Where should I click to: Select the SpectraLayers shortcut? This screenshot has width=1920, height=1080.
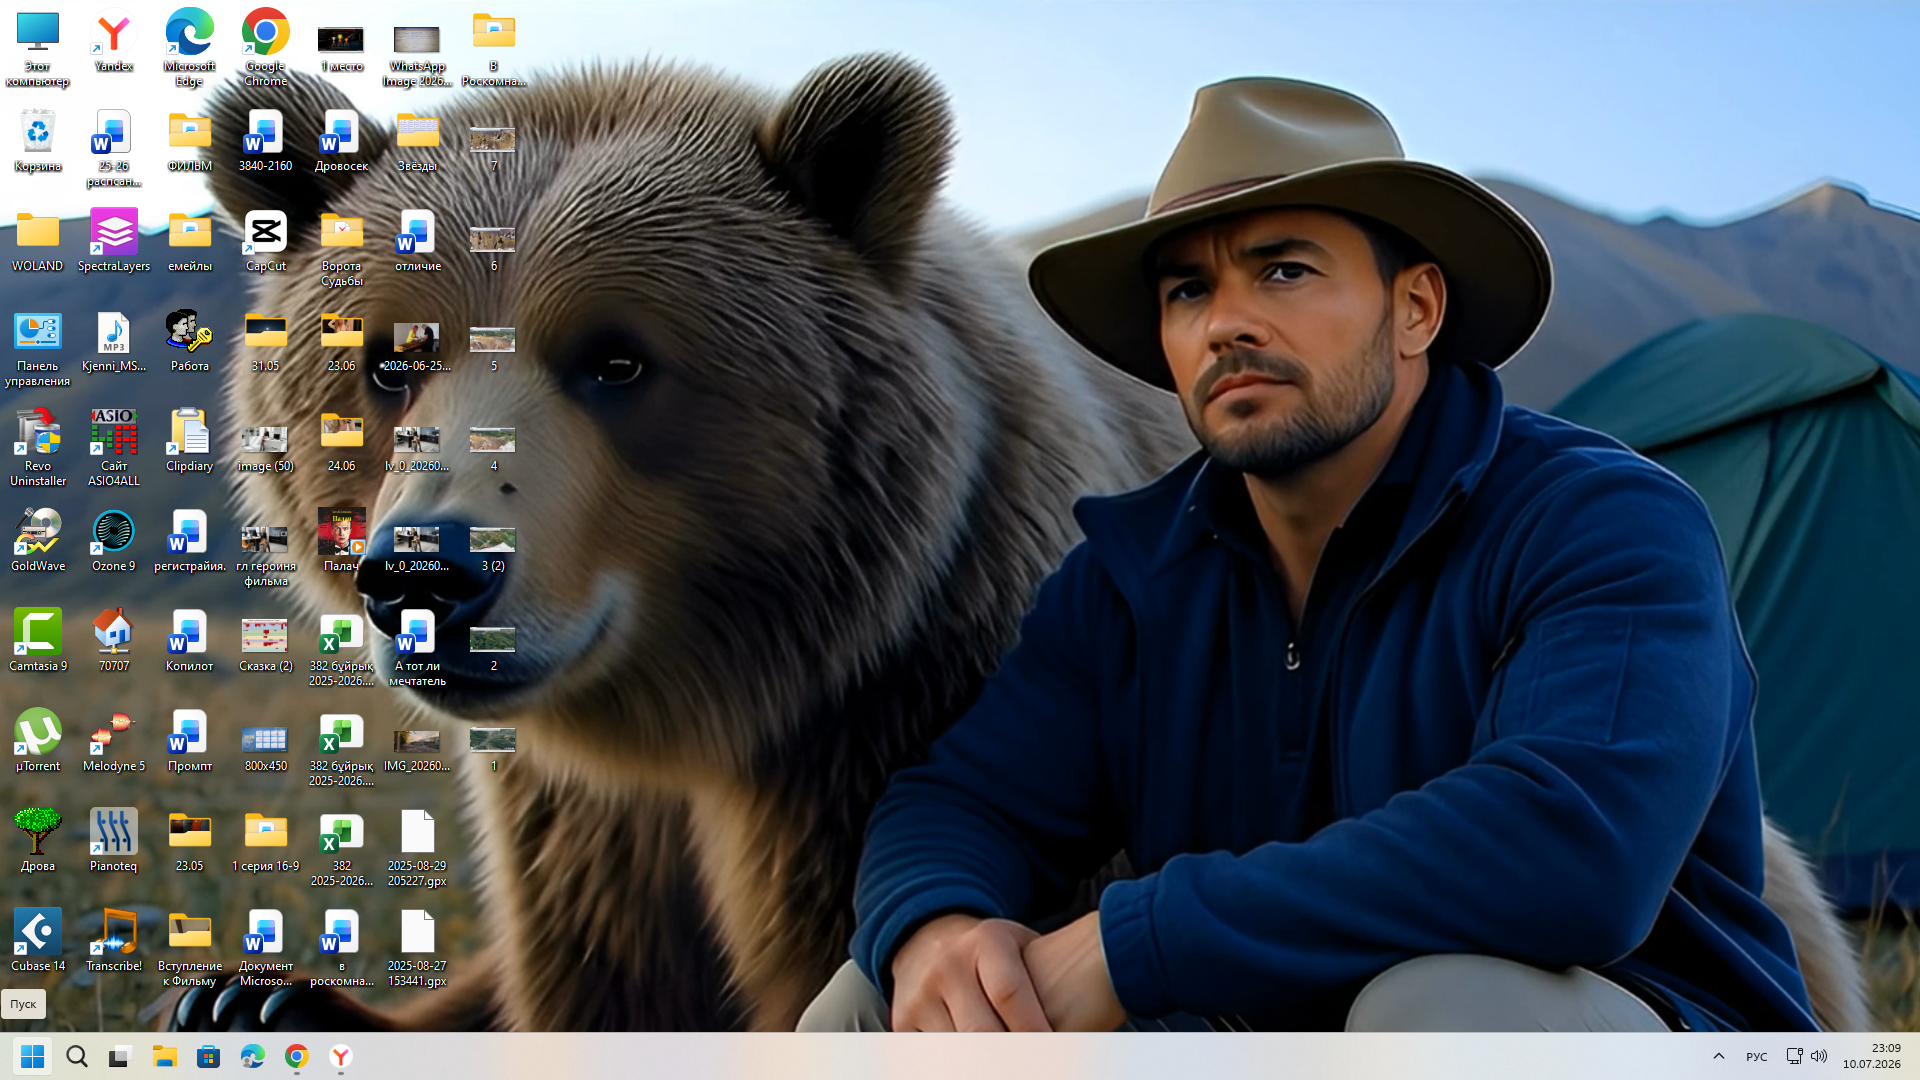click(x=114, y=240)
